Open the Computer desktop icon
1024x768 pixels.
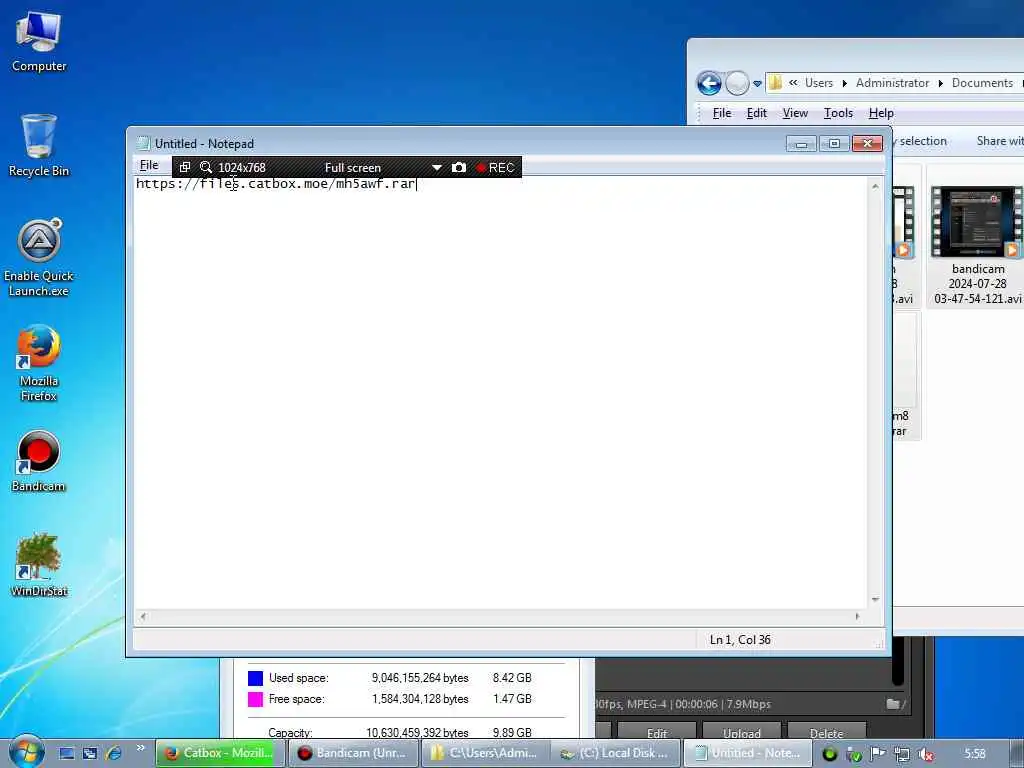click(x=39, y=41)
